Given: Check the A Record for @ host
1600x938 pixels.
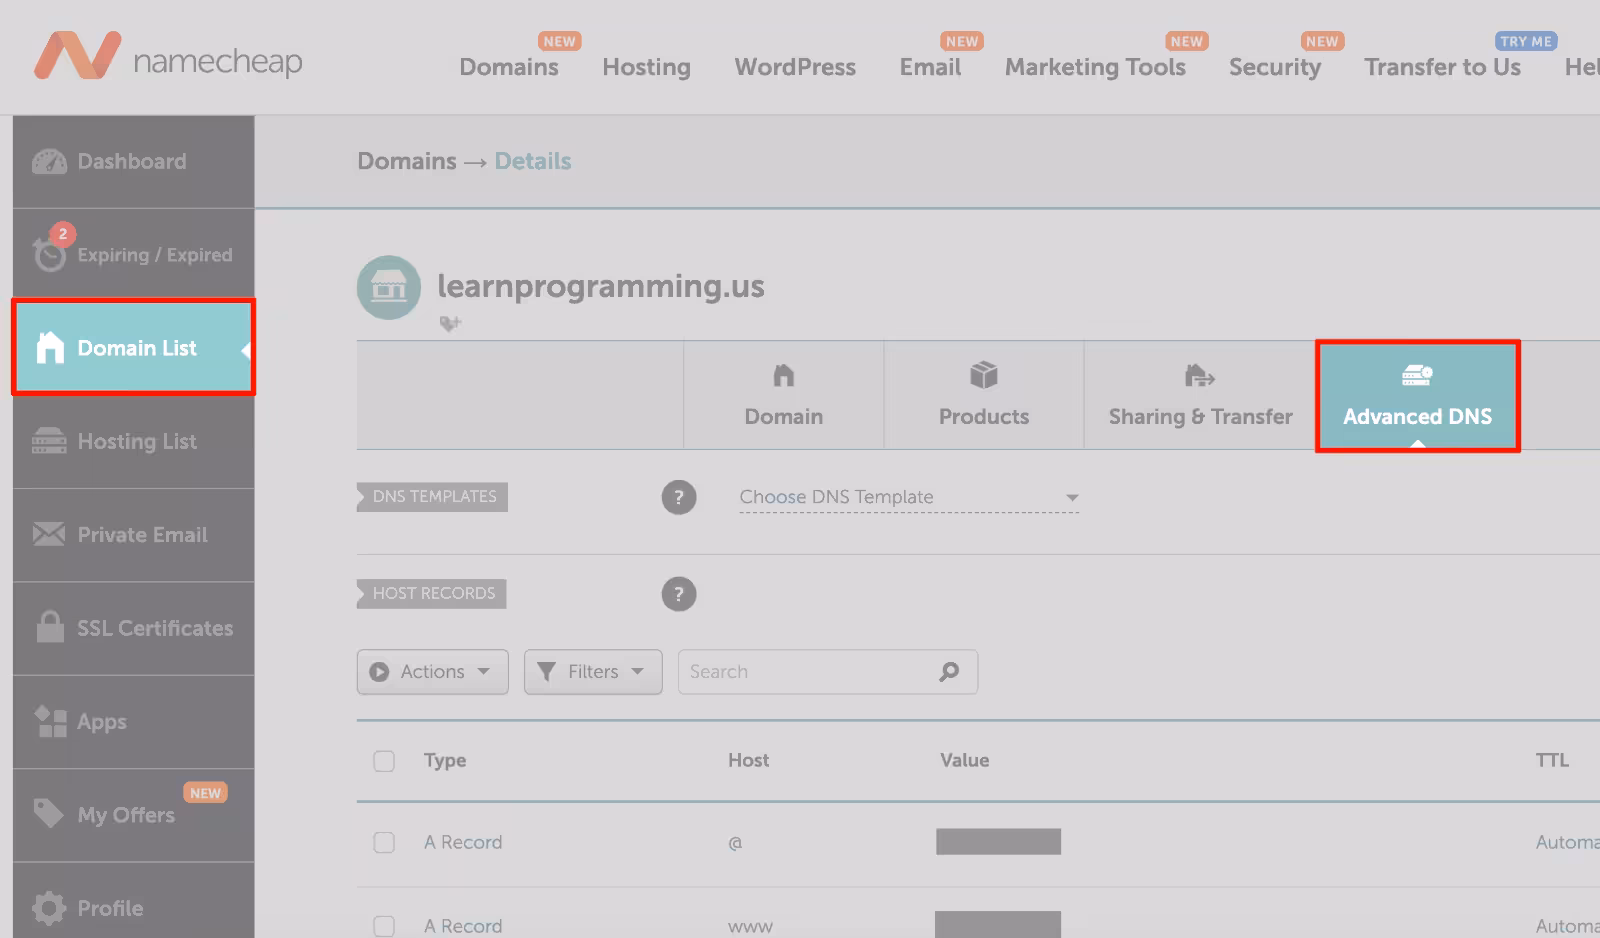Looking at the screenshot, I should (384, 842).
